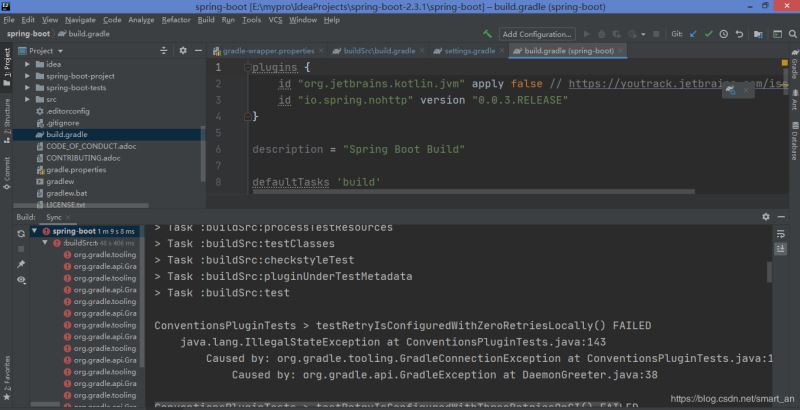This screenshot has width=800, height=410.
Task: Toggle the Gradle tool window on right sidebar
Action: point(793,66)
